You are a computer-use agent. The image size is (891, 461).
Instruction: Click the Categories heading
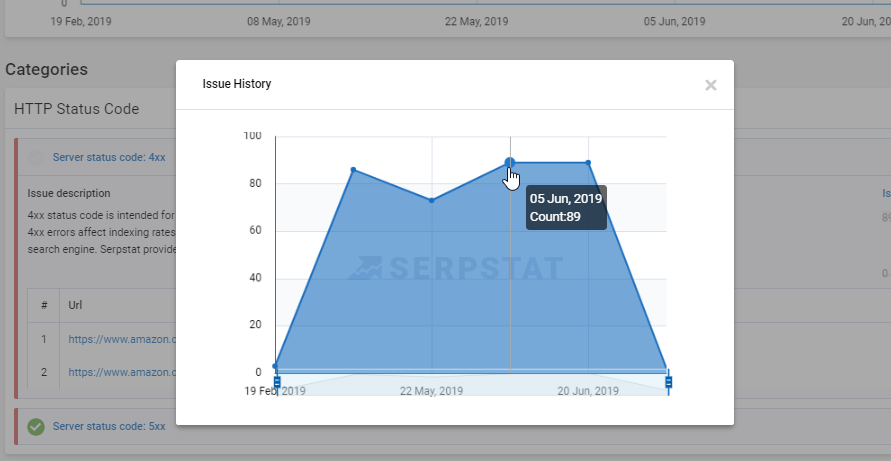[x=47, y=69]
